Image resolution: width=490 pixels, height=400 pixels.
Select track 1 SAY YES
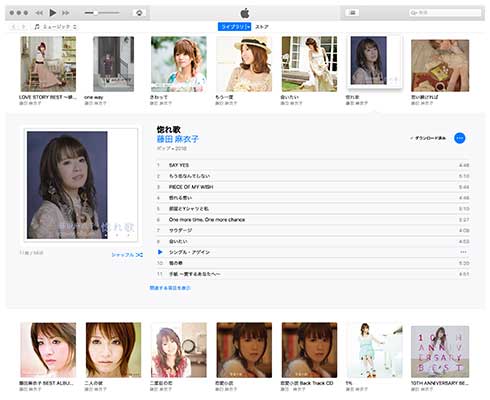(x=313, y=165)
